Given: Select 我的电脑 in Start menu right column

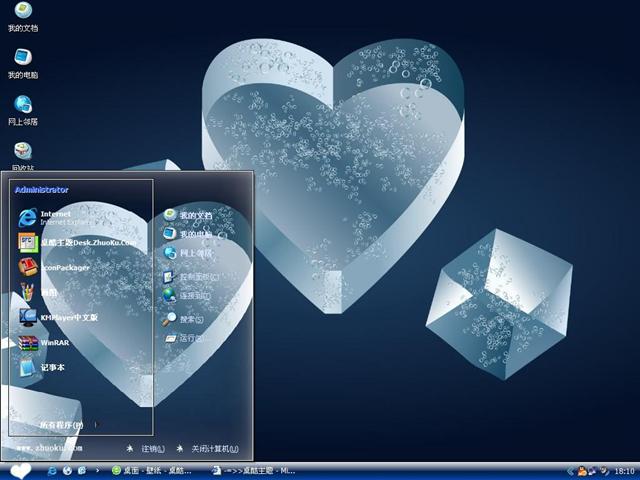Looking at the screenshot, I should (188, 234).
